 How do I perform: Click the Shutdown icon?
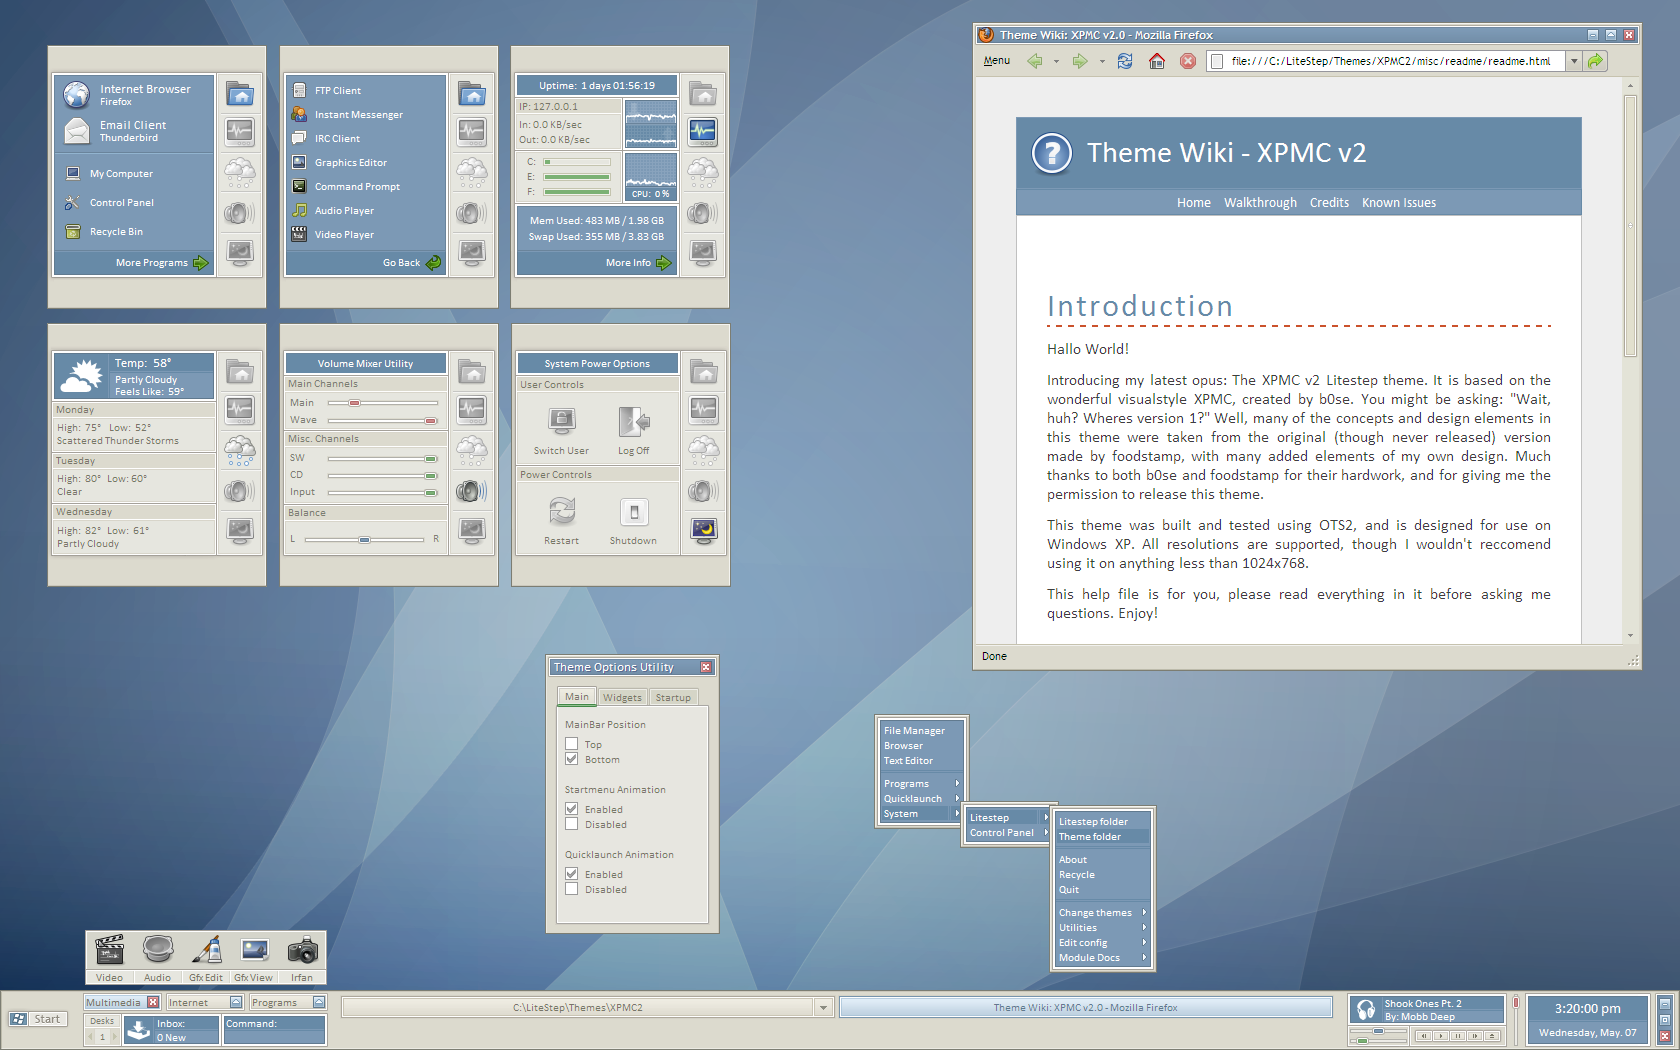click(x=634, y=512)
